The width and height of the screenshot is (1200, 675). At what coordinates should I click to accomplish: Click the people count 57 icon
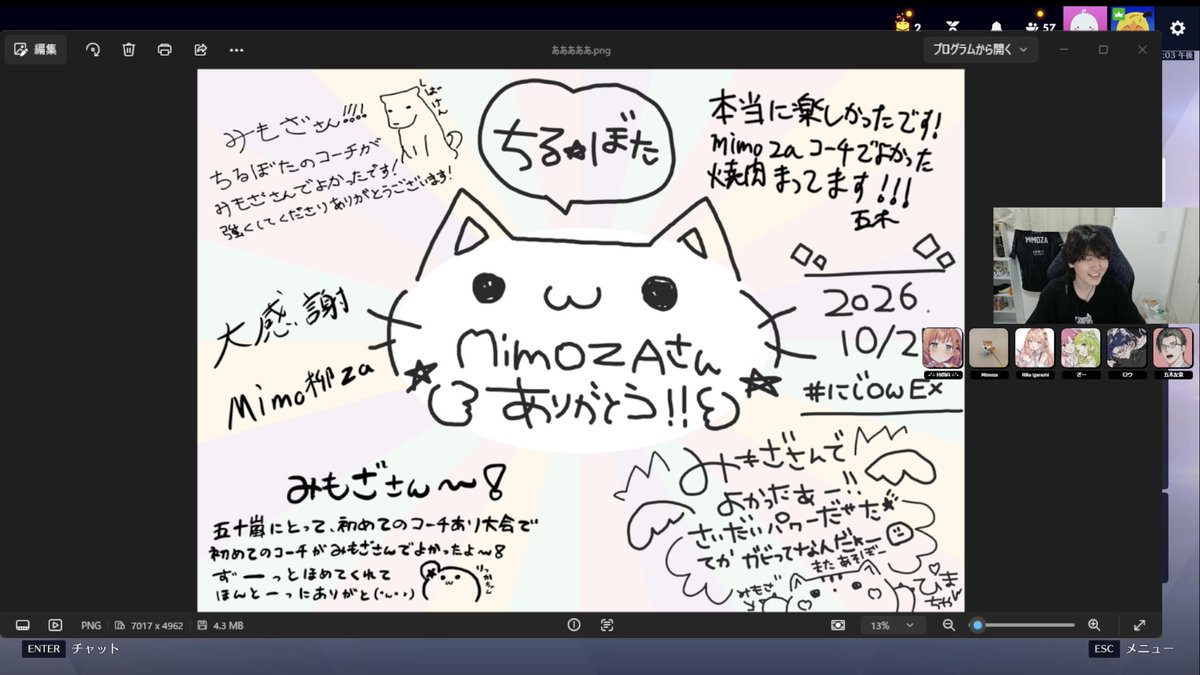[1039, 27]
